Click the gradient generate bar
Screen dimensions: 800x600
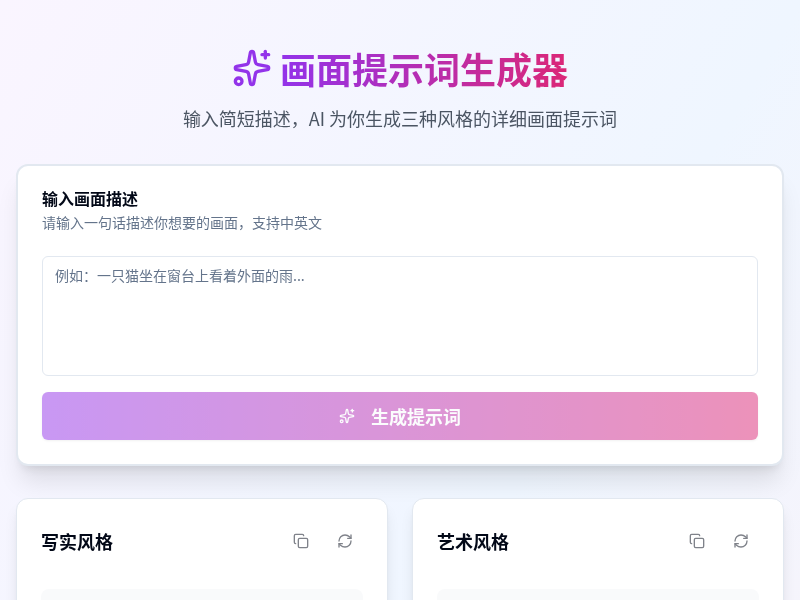[x=400, y=416]
